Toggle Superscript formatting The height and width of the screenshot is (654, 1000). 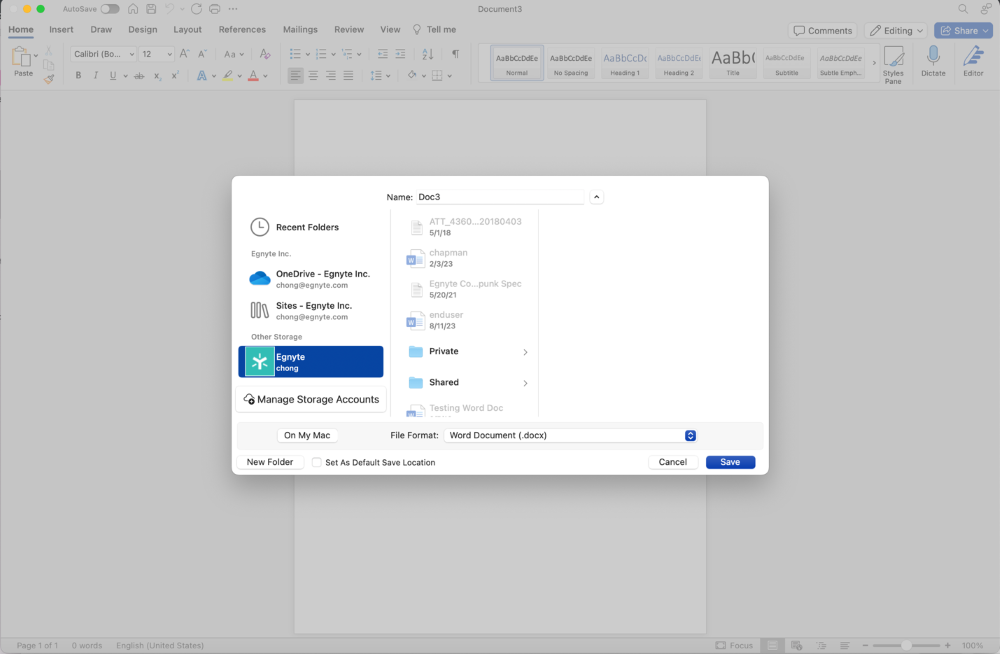(174, 76)
